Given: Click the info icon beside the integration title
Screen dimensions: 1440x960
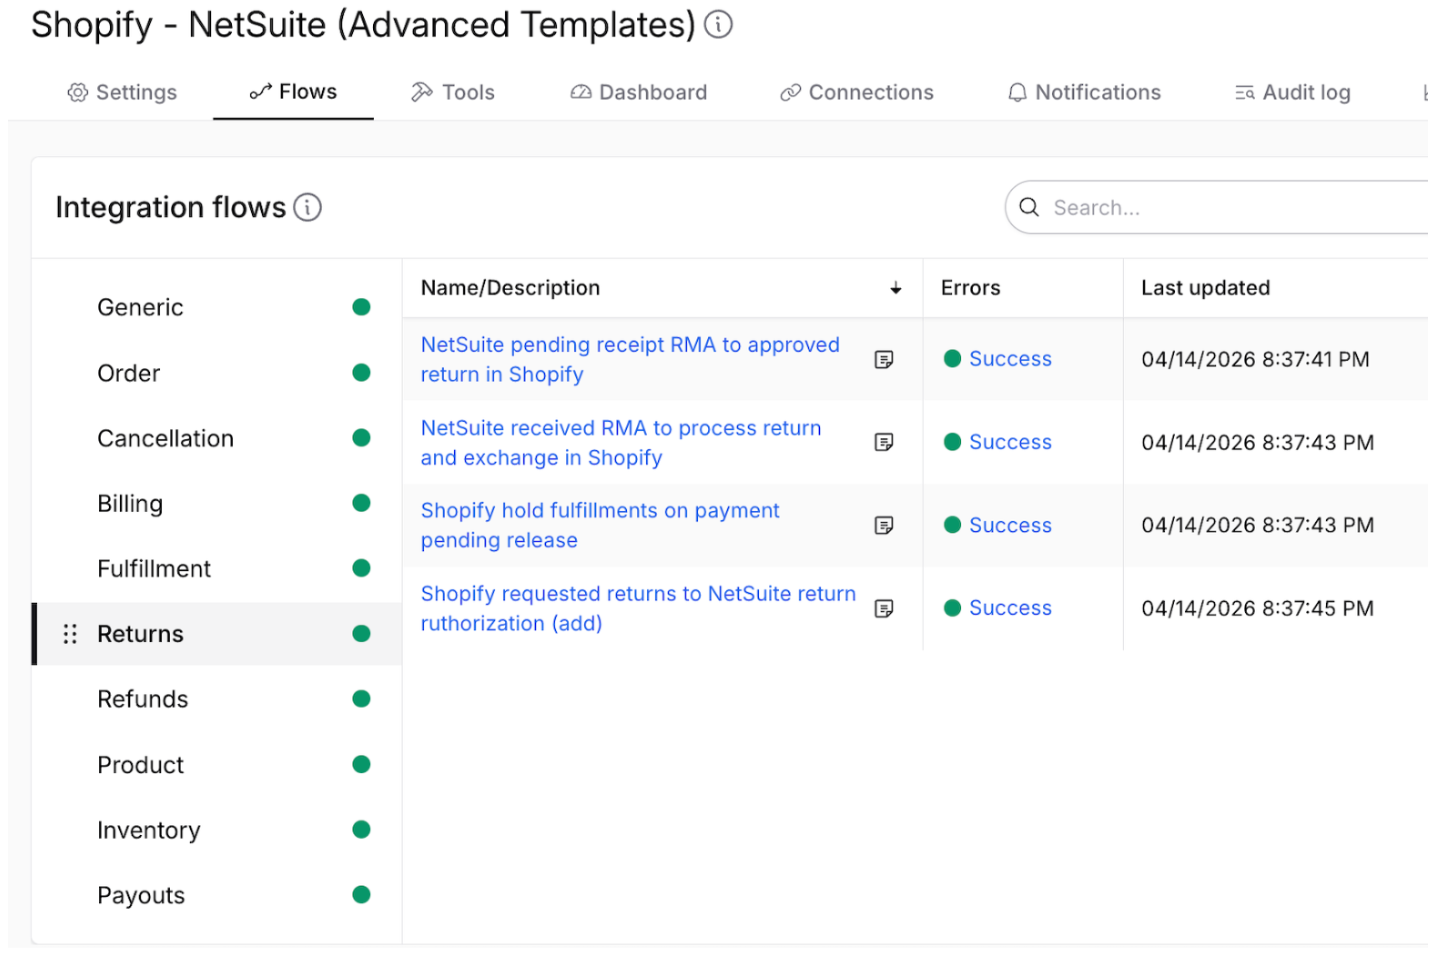Looking at the screenshot, I should click(718, 24).
